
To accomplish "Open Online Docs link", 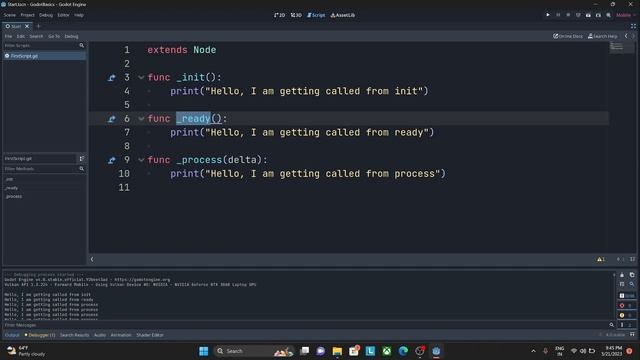I will click(568, 36).
